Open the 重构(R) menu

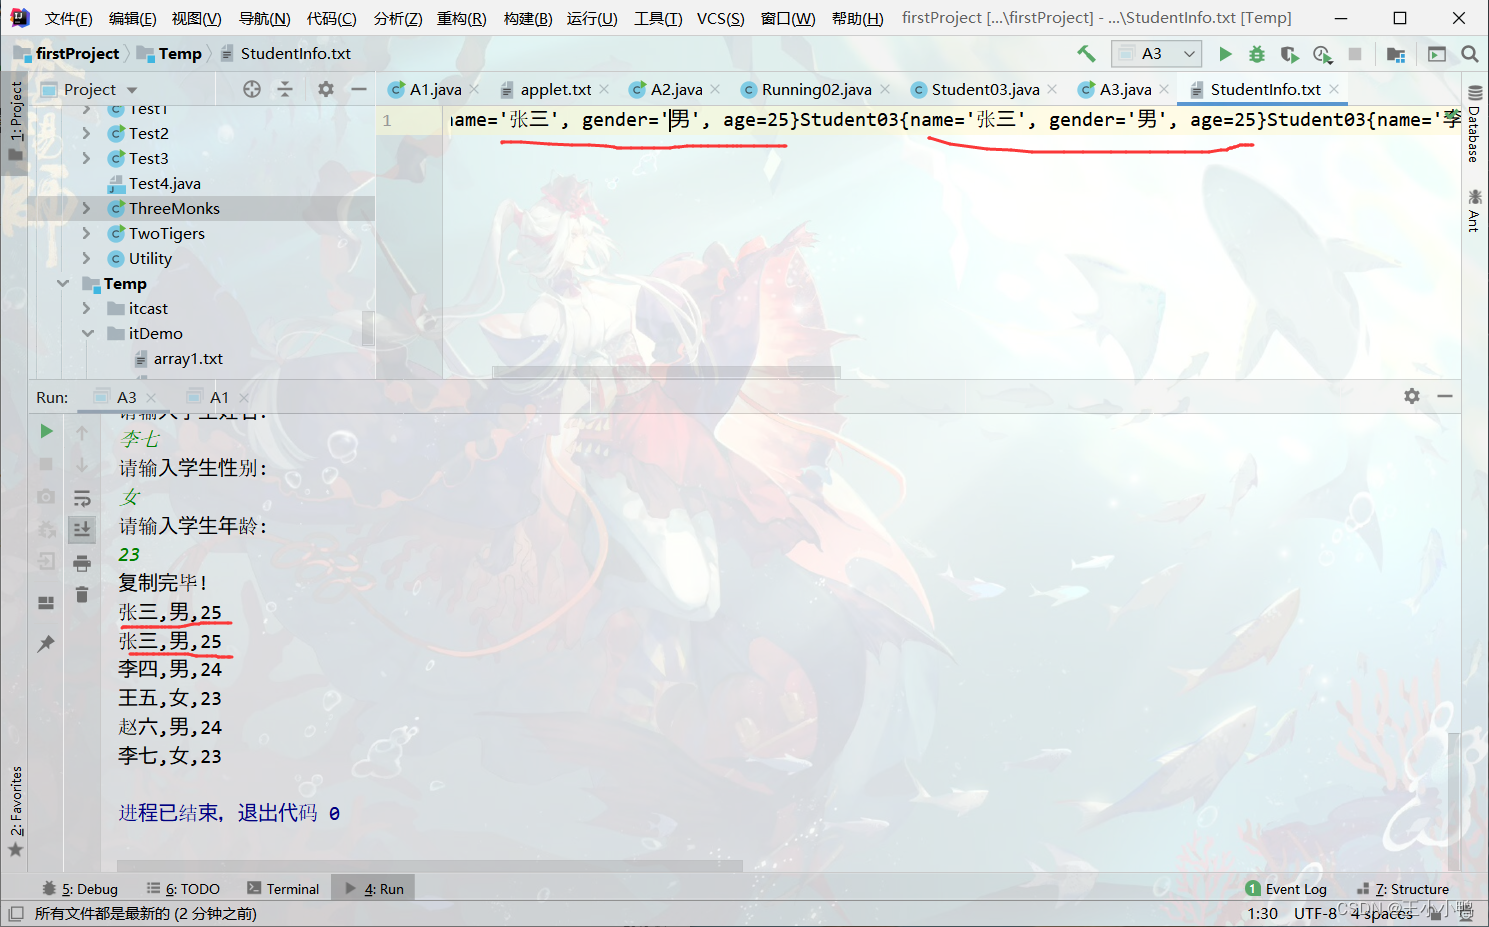click(x=462, y=19)
